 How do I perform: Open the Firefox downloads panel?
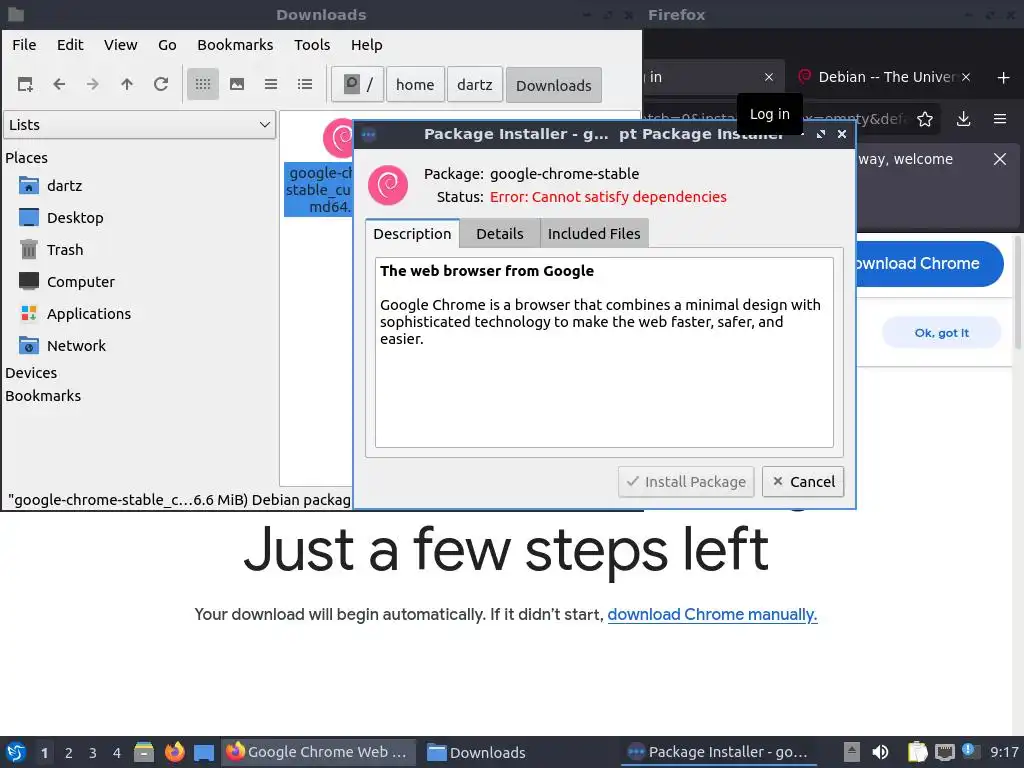pos(963,119)
